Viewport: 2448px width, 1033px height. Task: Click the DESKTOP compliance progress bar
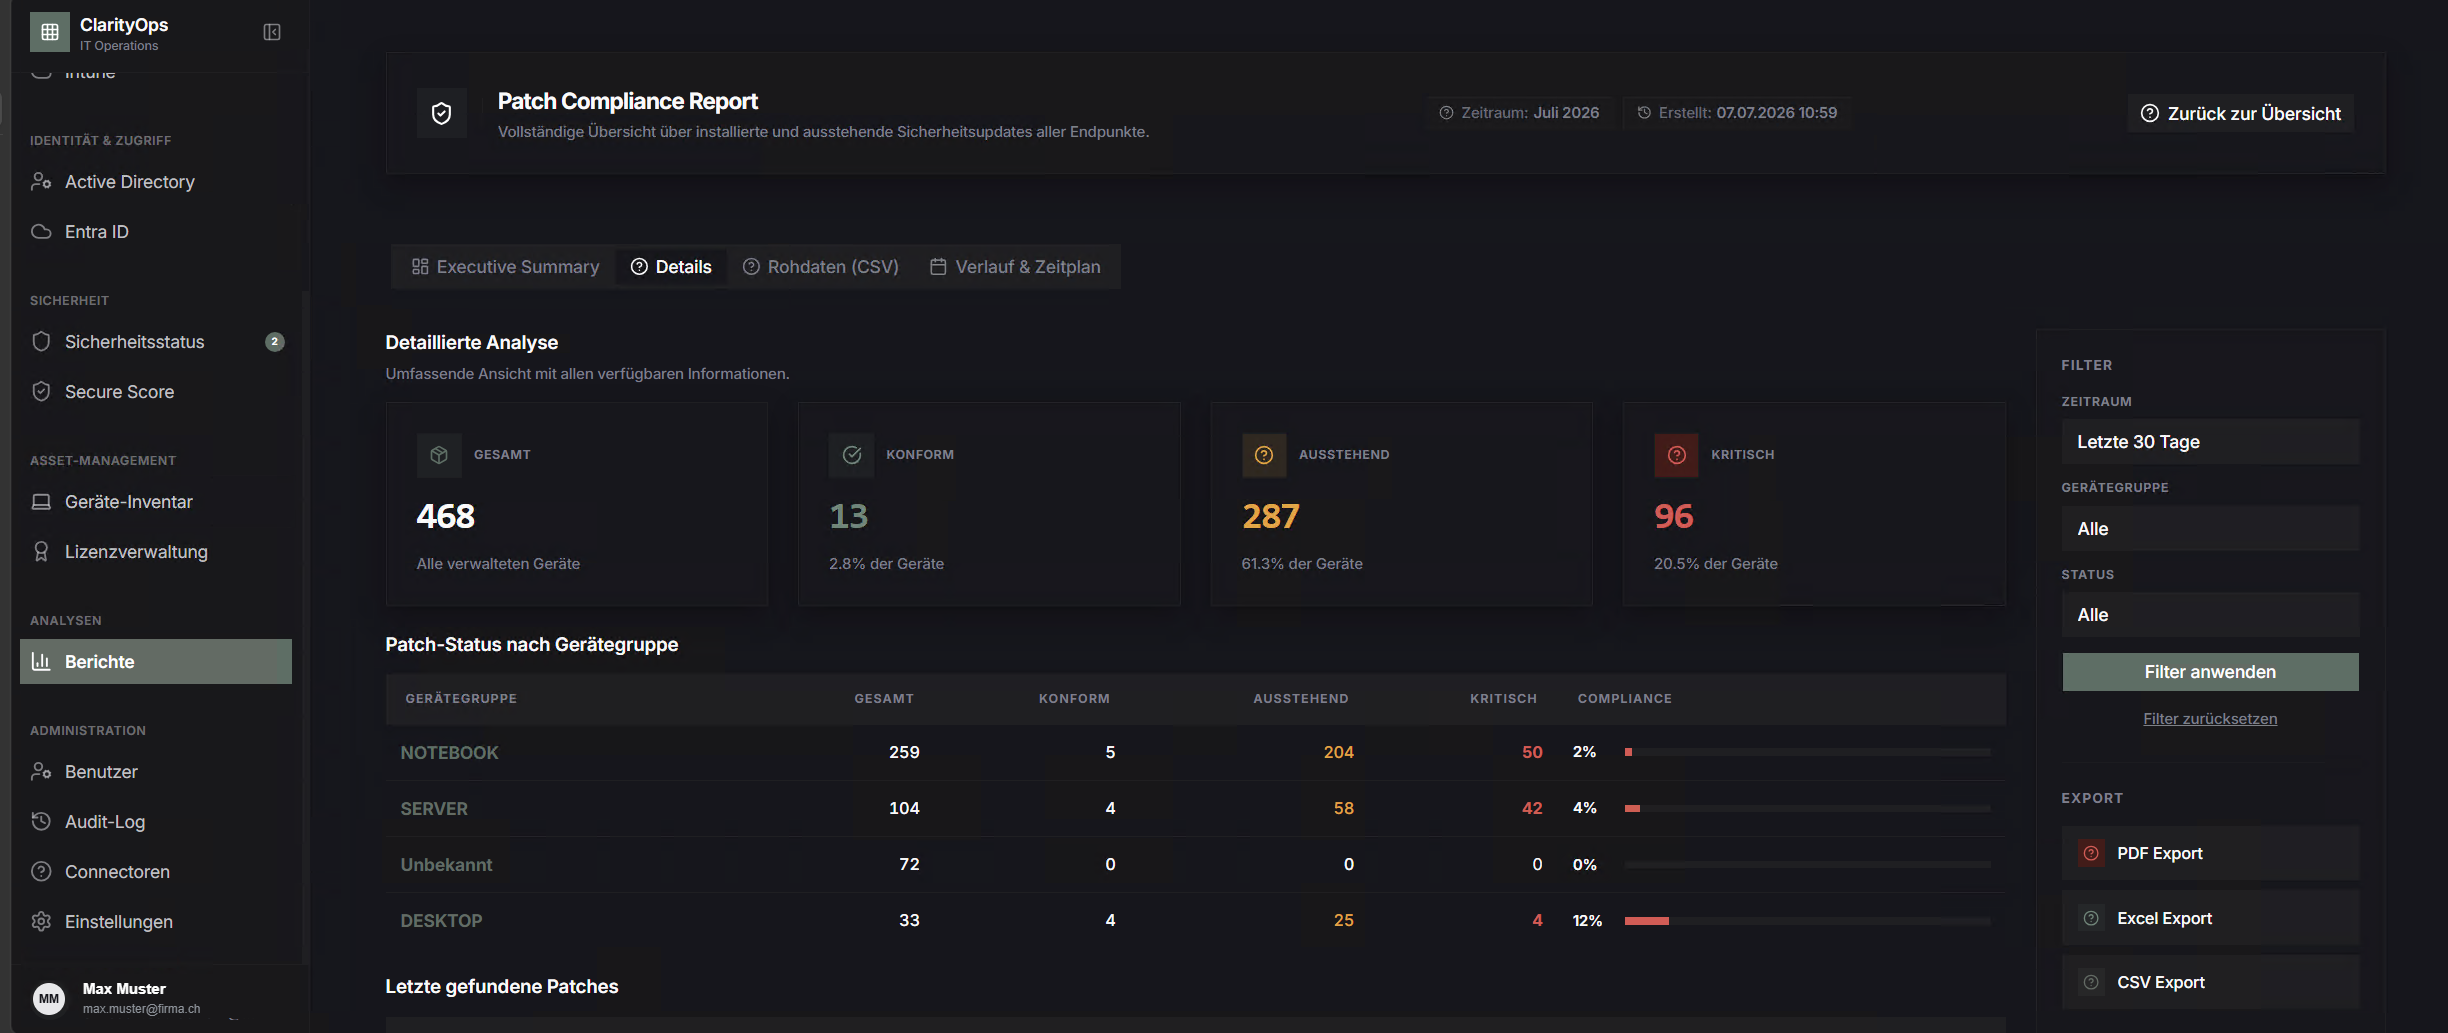(1807, 920)
